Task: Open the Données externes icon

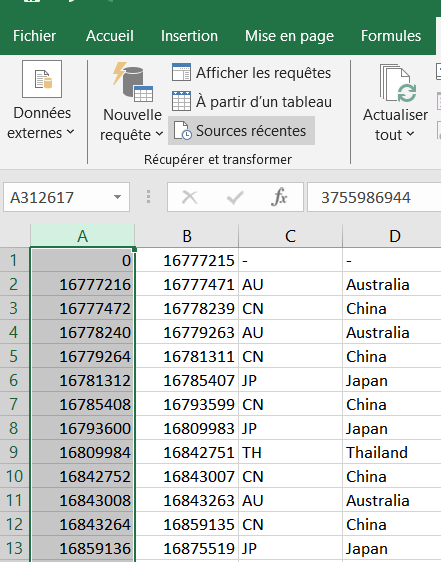Action: click(x=42, y=79)
